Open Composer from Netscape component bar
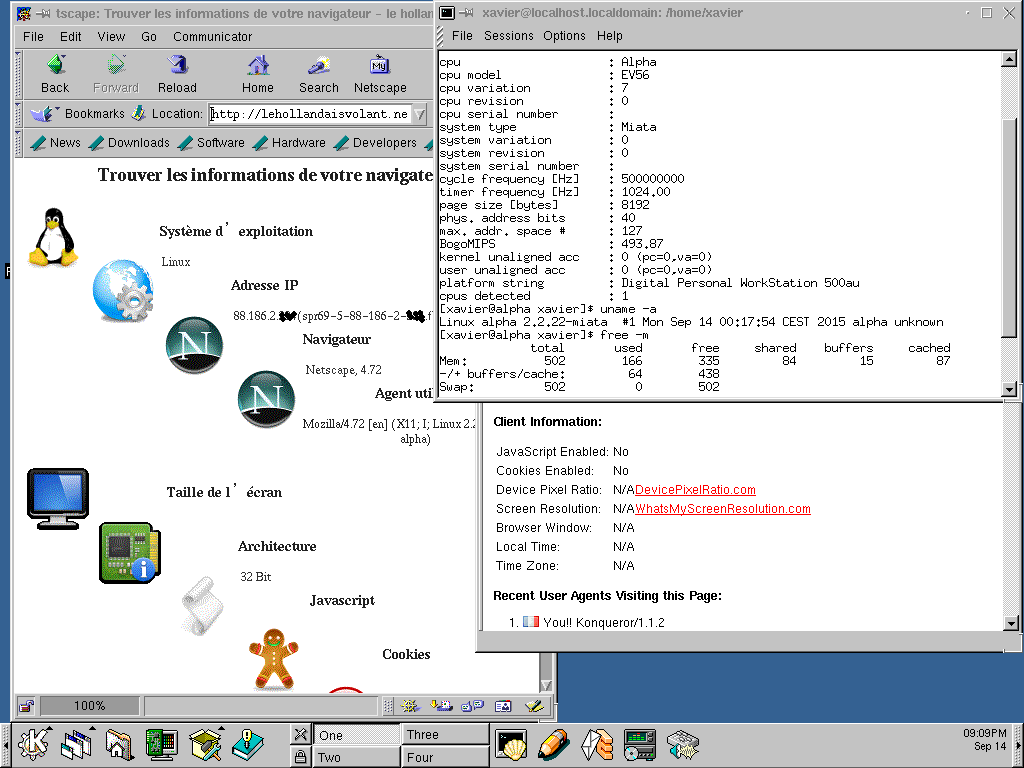Viewport: 1024px width, 768px height. pyautogui.click(x=534, y=706)
